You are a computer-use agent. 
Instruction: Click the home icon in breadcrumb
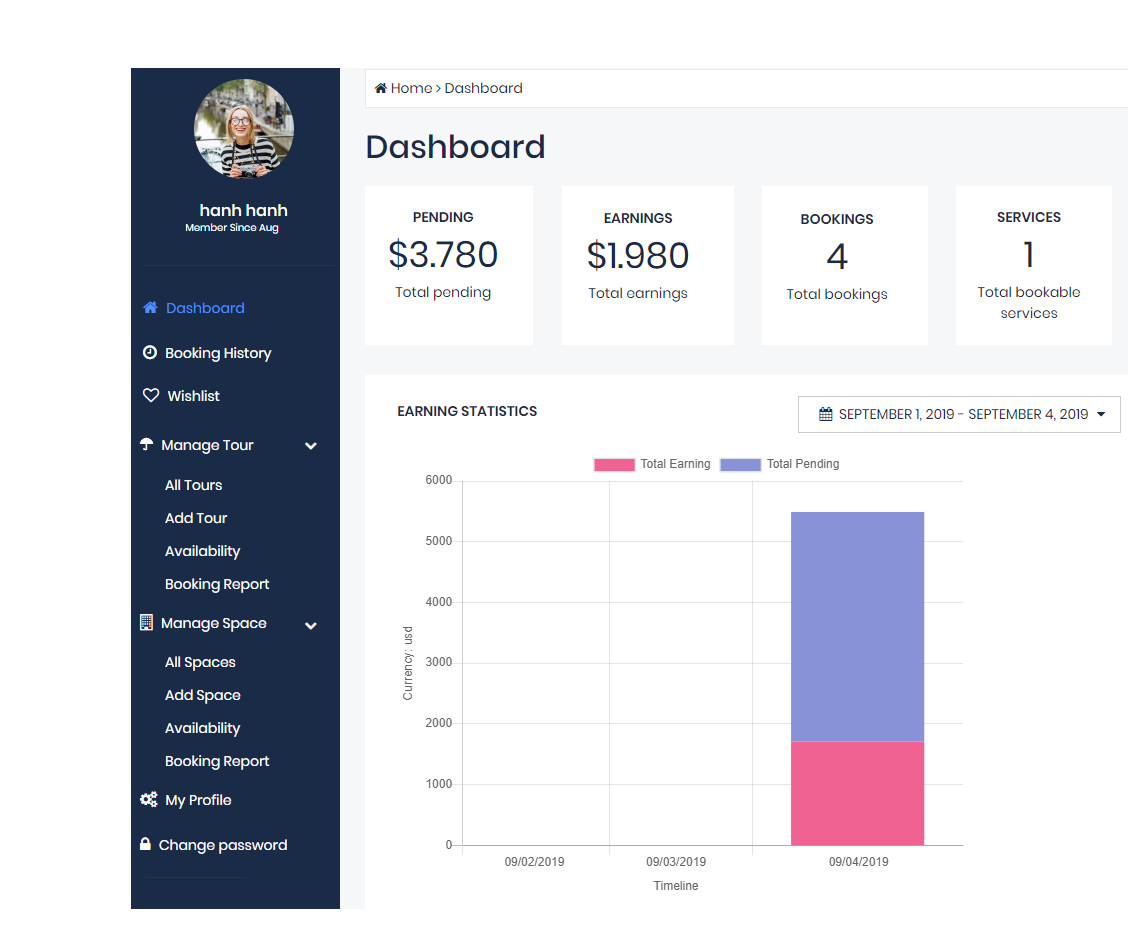(x=381, y=89)
